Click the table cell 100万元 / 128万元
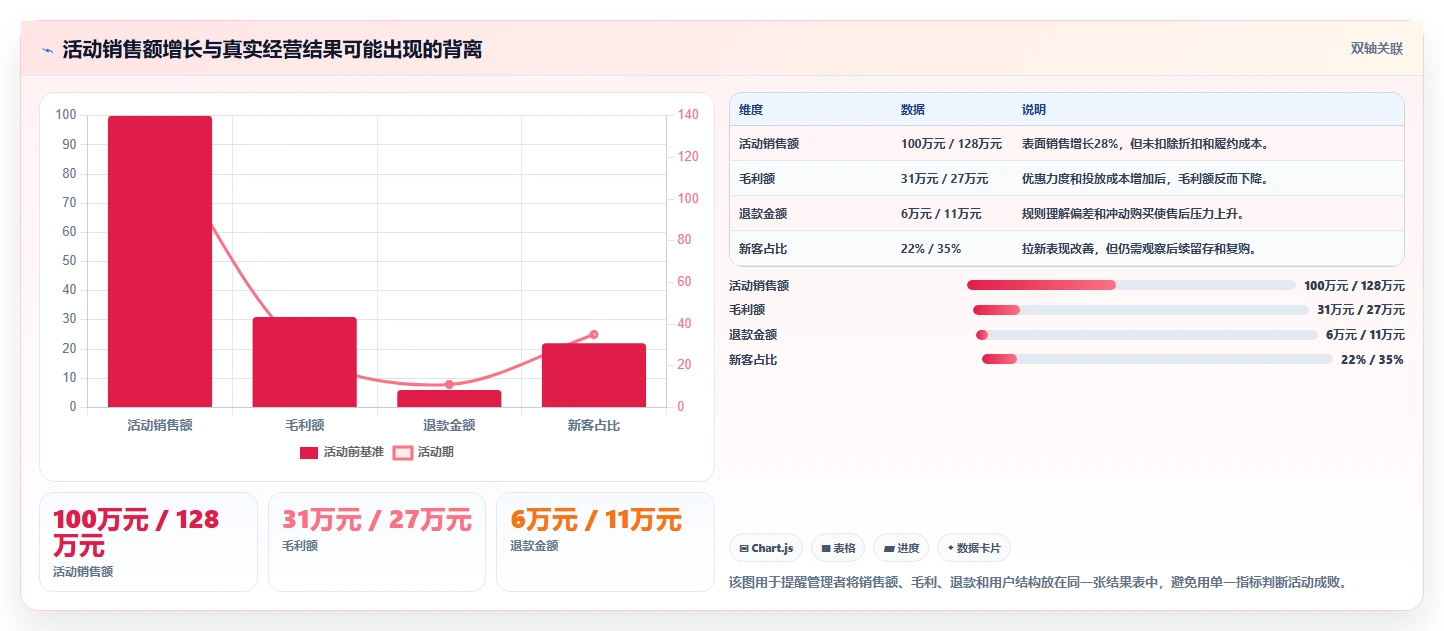 click(951, 144)
